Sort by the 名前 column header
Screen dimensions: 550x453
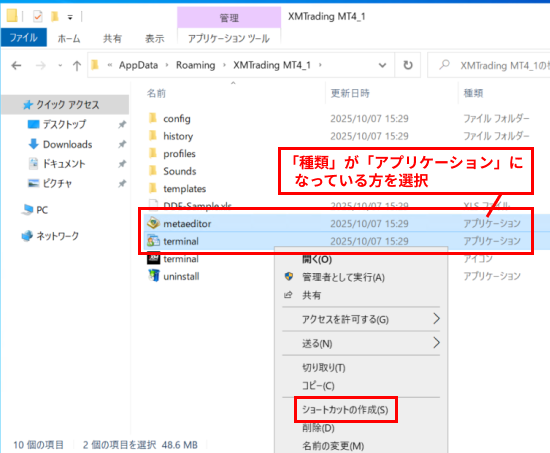point(156,93)
